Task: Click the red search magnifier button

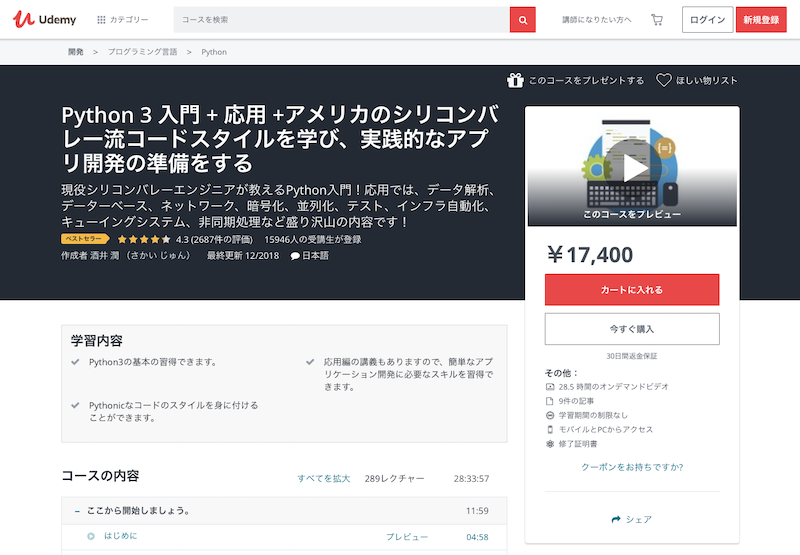Action: click(x=522, y=20)
